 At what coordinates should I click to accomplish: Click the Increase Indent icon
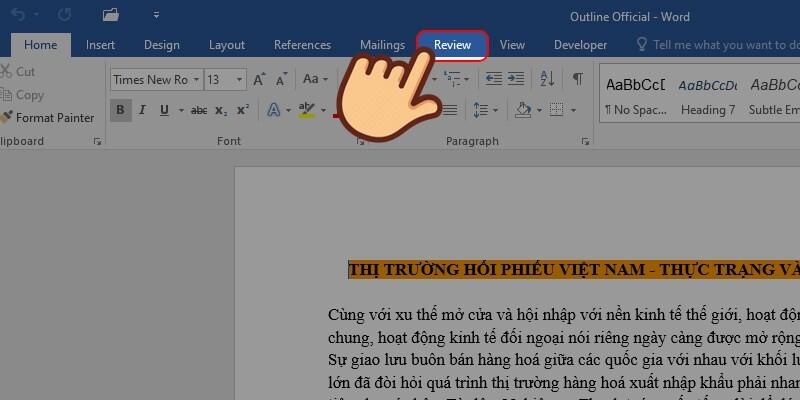[x=516, y=79]
